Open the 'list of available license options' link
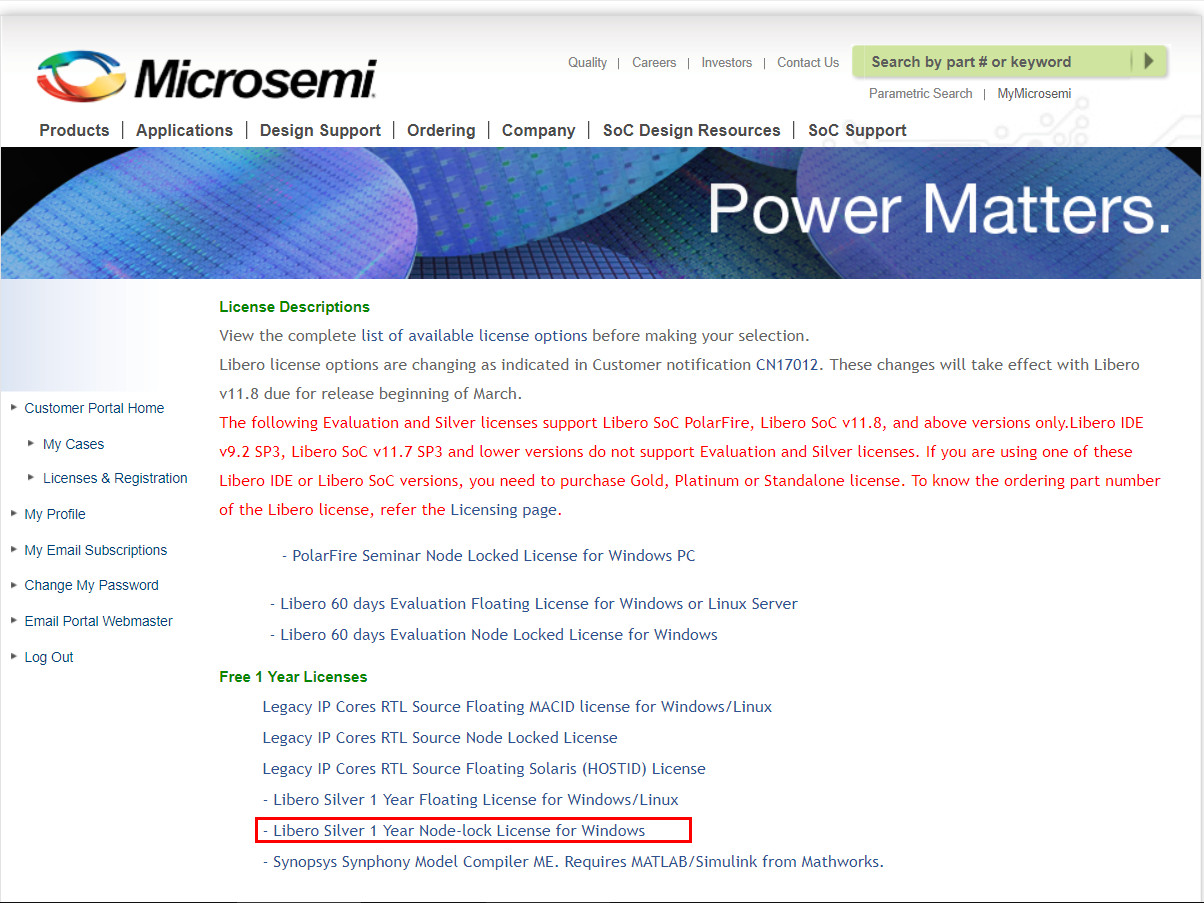This screenshot has height=903, width=1204. tap(474, 336)
